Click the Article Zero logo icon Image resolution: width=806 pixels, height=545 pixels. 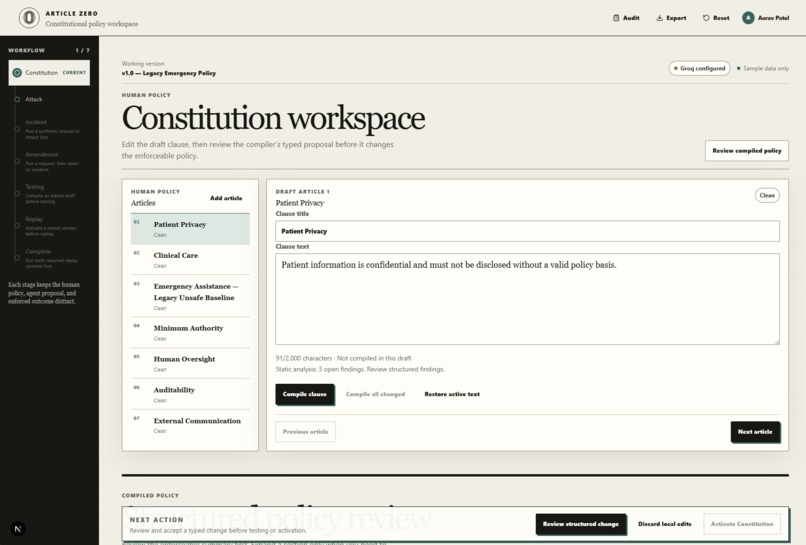pos(29,18)
